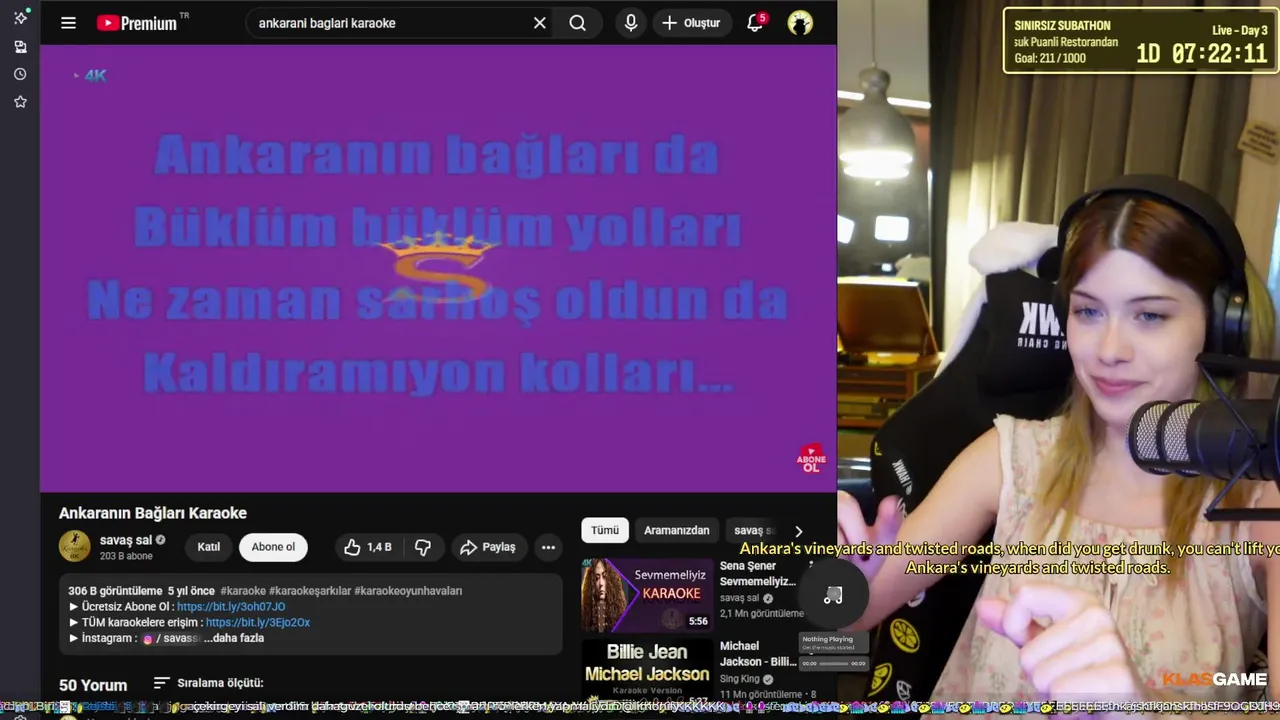Image resolution: width=1280 pixels, height=720 pixels.
Task: Open the bit.ly/3Ejo2Ox link
Action: pos(258,622)
